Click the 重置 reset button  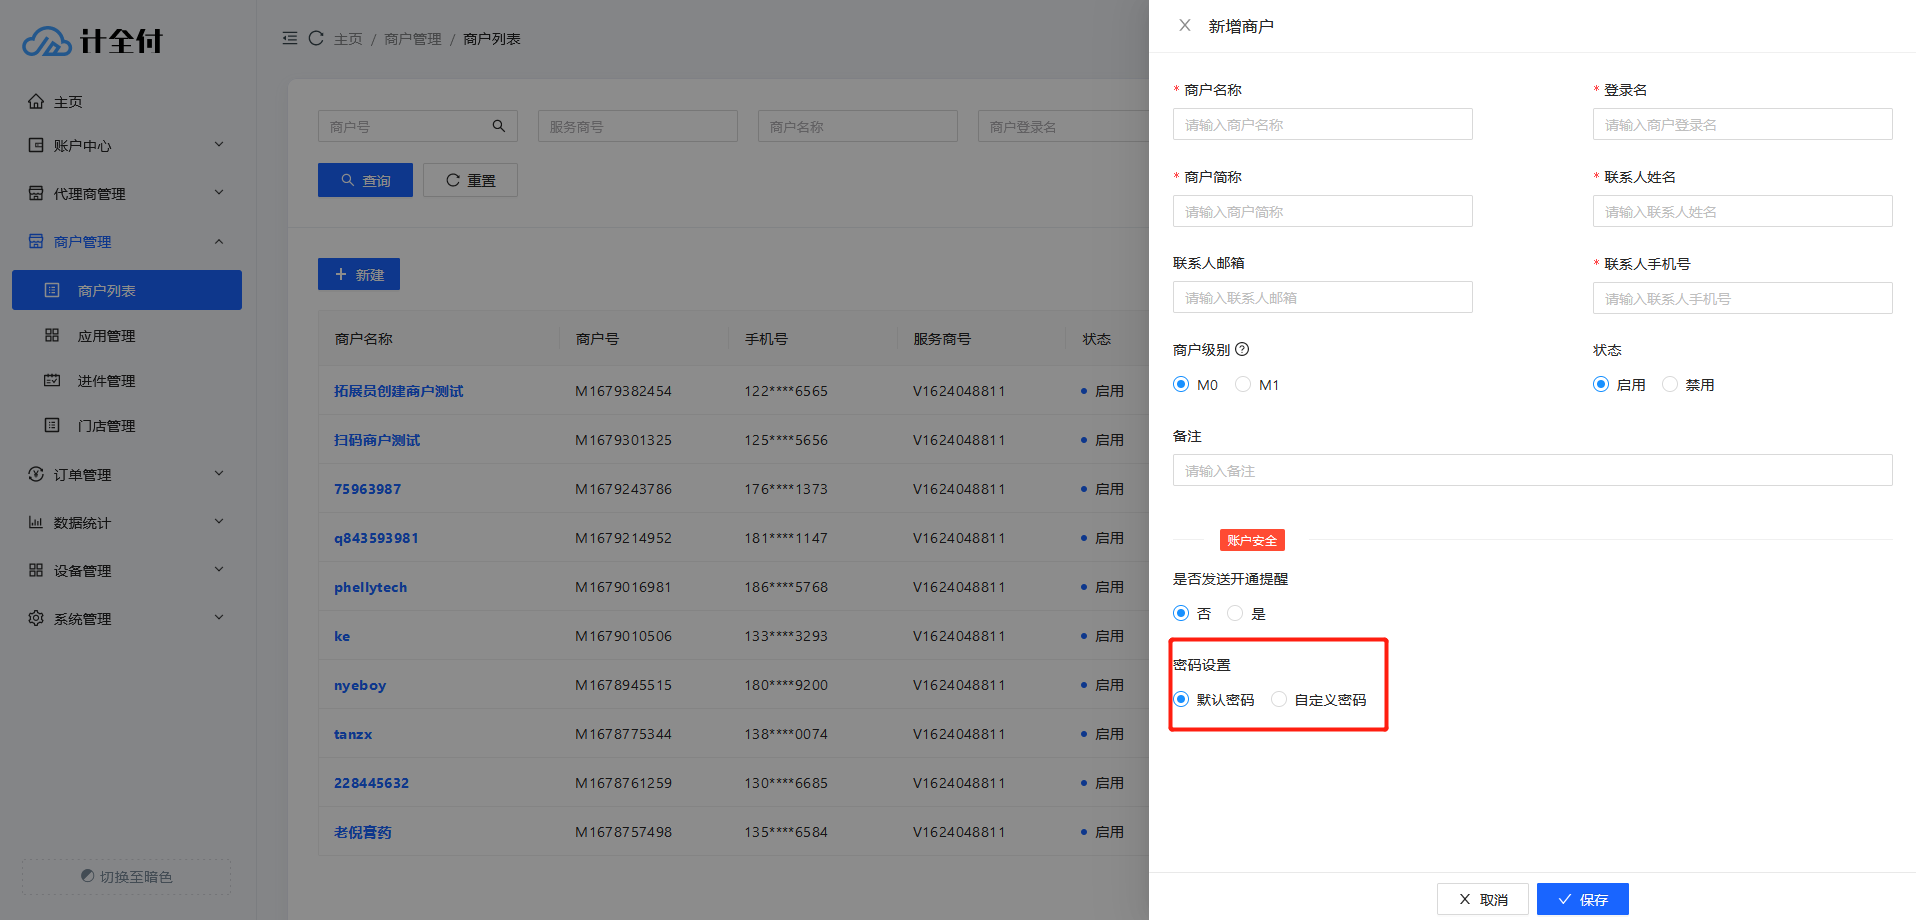pos(470,180)
